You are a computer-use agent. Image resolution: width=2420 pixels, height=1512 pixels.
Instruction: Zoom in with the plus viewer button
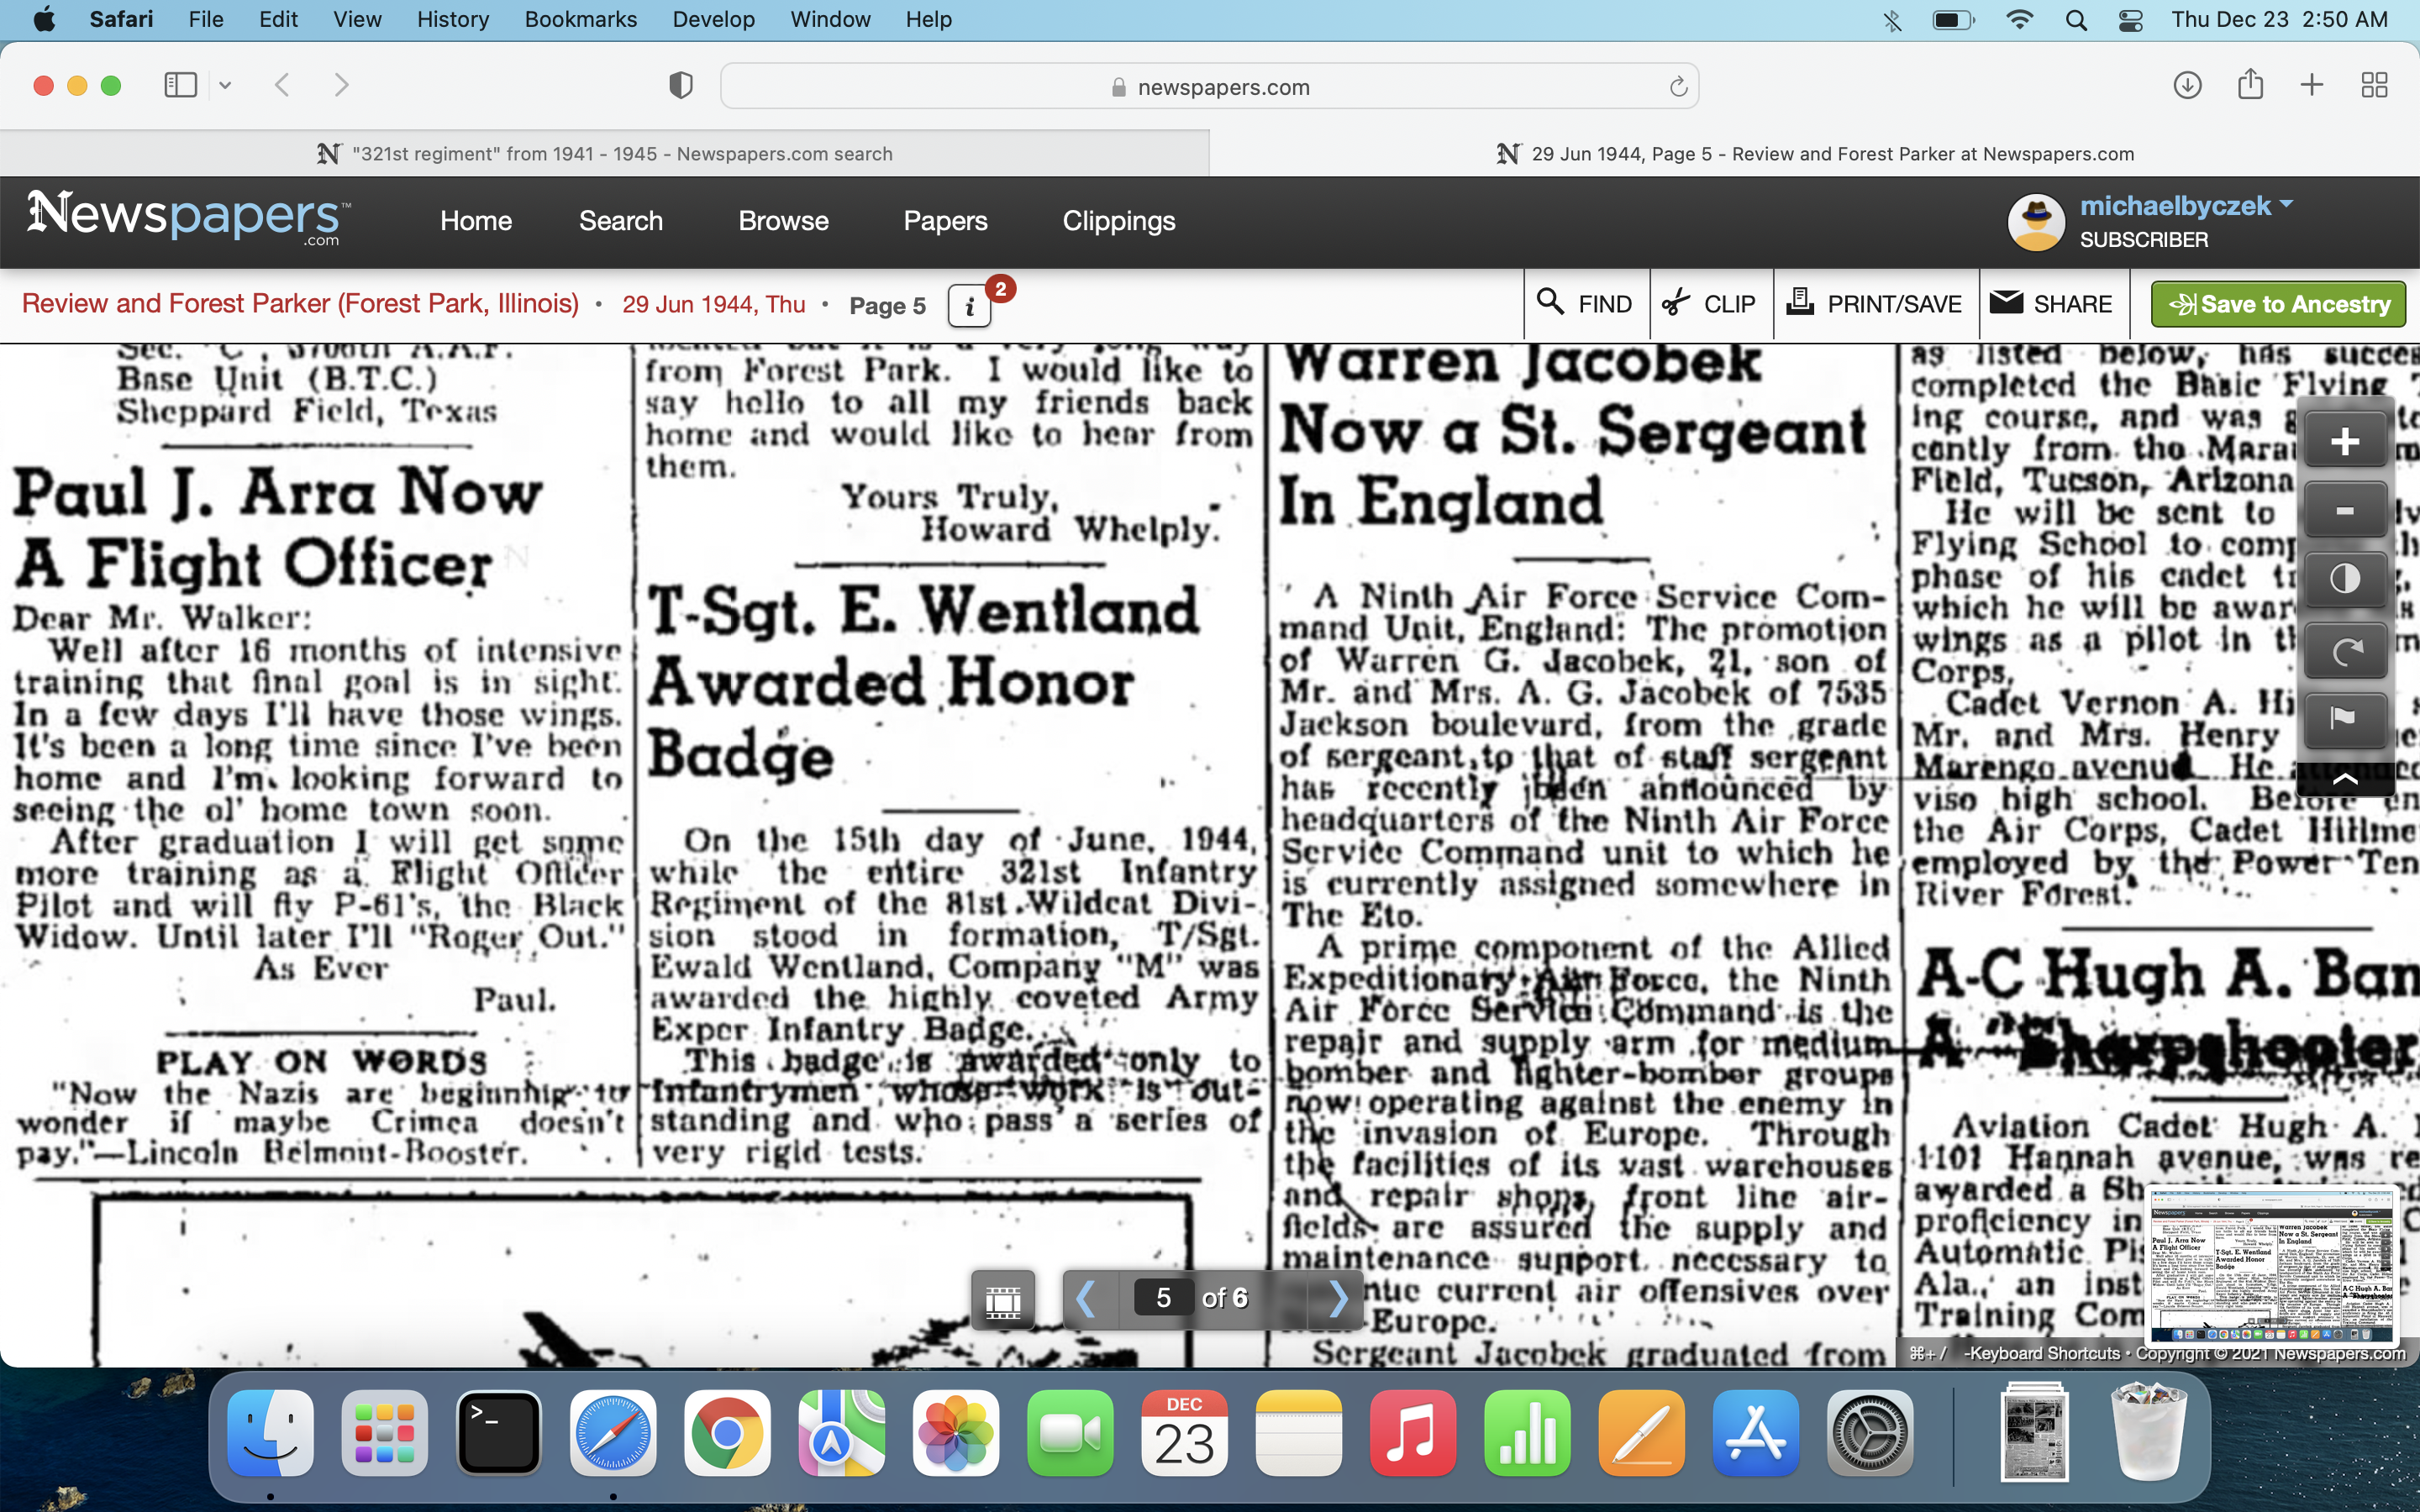pos(2345,441)
